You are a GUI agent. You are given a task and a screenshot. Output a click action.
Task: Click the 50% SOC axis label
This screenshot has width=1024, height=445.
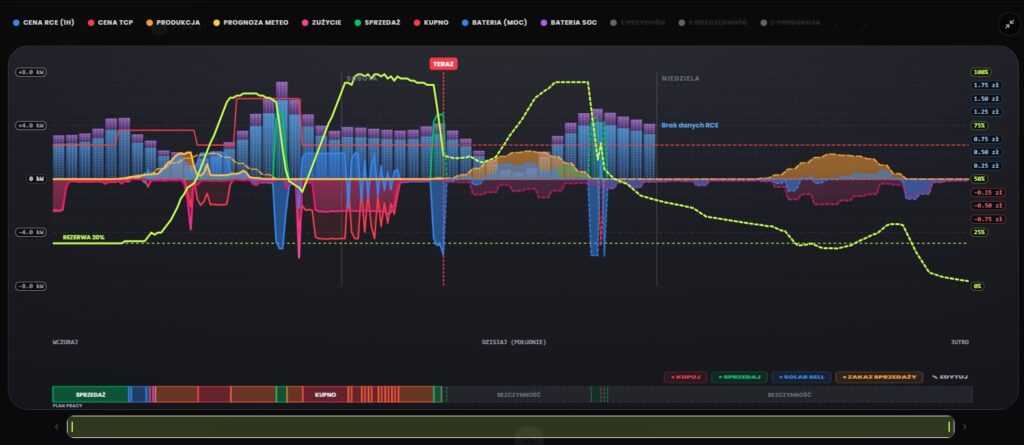tap(980, 178)
